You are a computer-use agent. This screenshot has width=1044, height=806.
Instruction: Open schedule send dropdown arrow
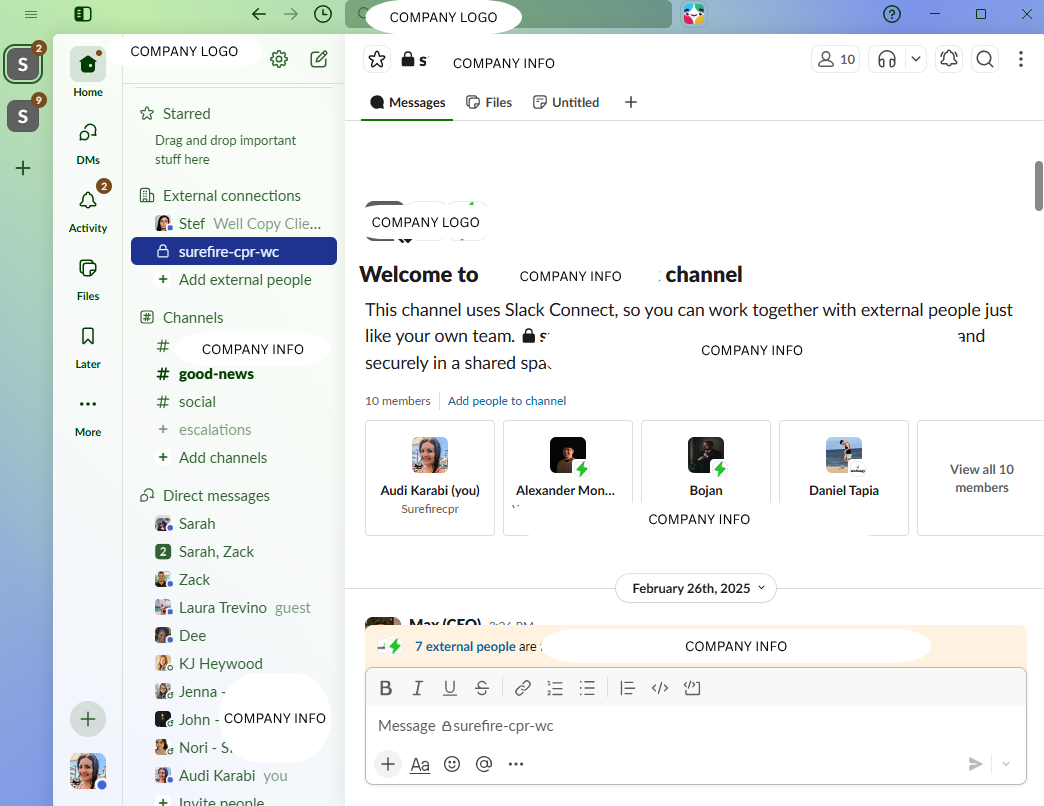point(1006,764)
